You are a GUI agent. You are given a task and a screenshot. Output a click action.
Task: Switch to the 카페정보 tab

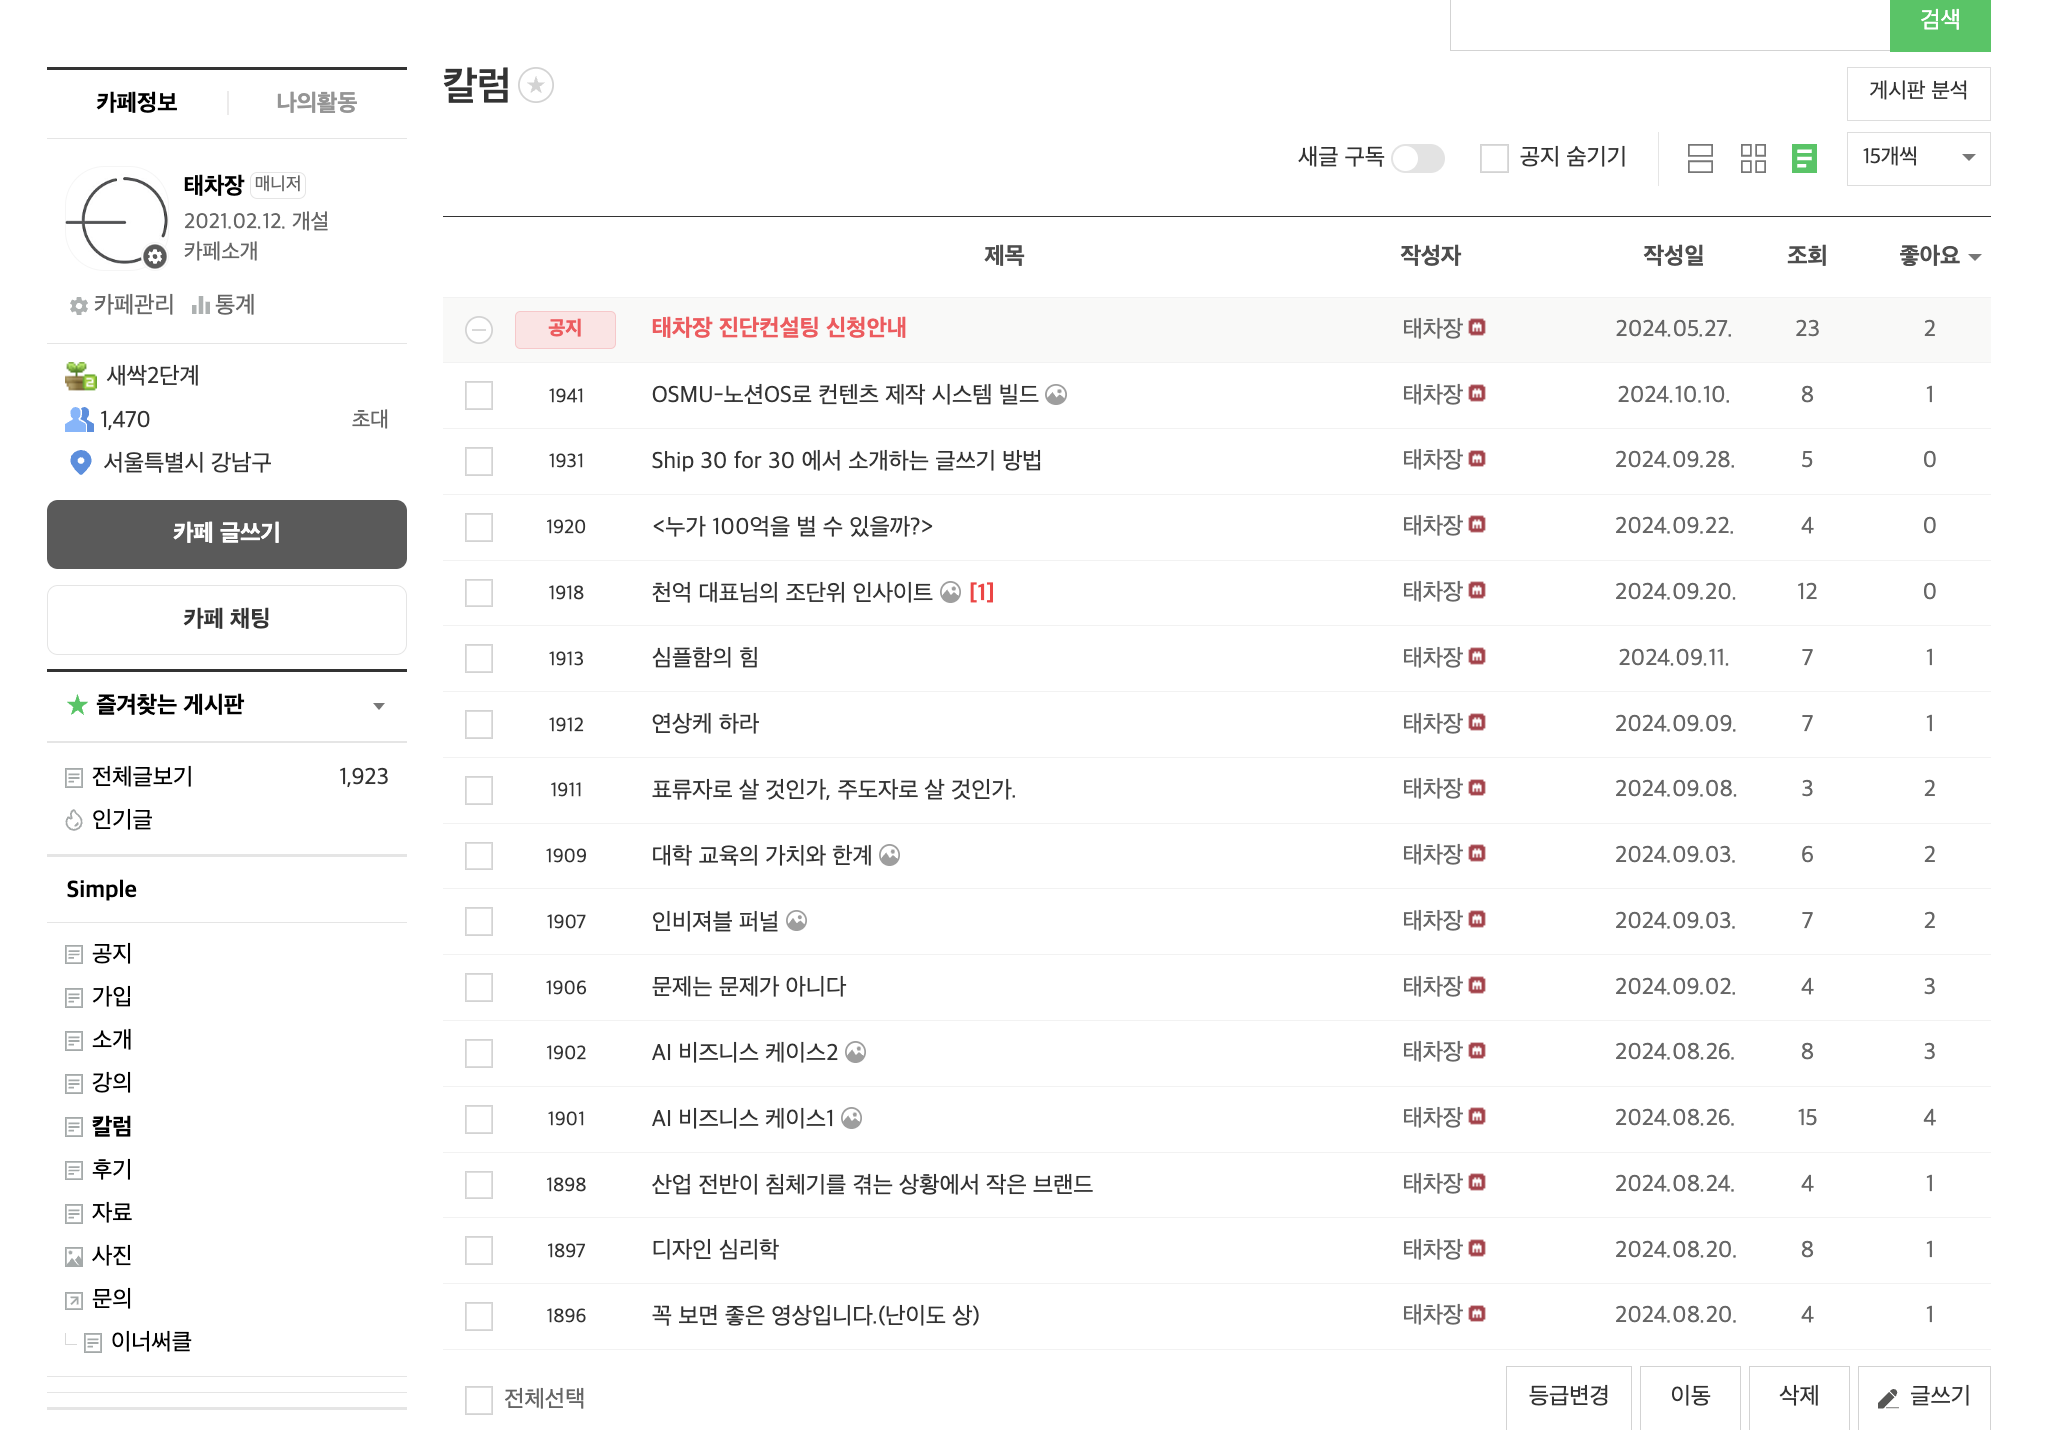[137, 102]
